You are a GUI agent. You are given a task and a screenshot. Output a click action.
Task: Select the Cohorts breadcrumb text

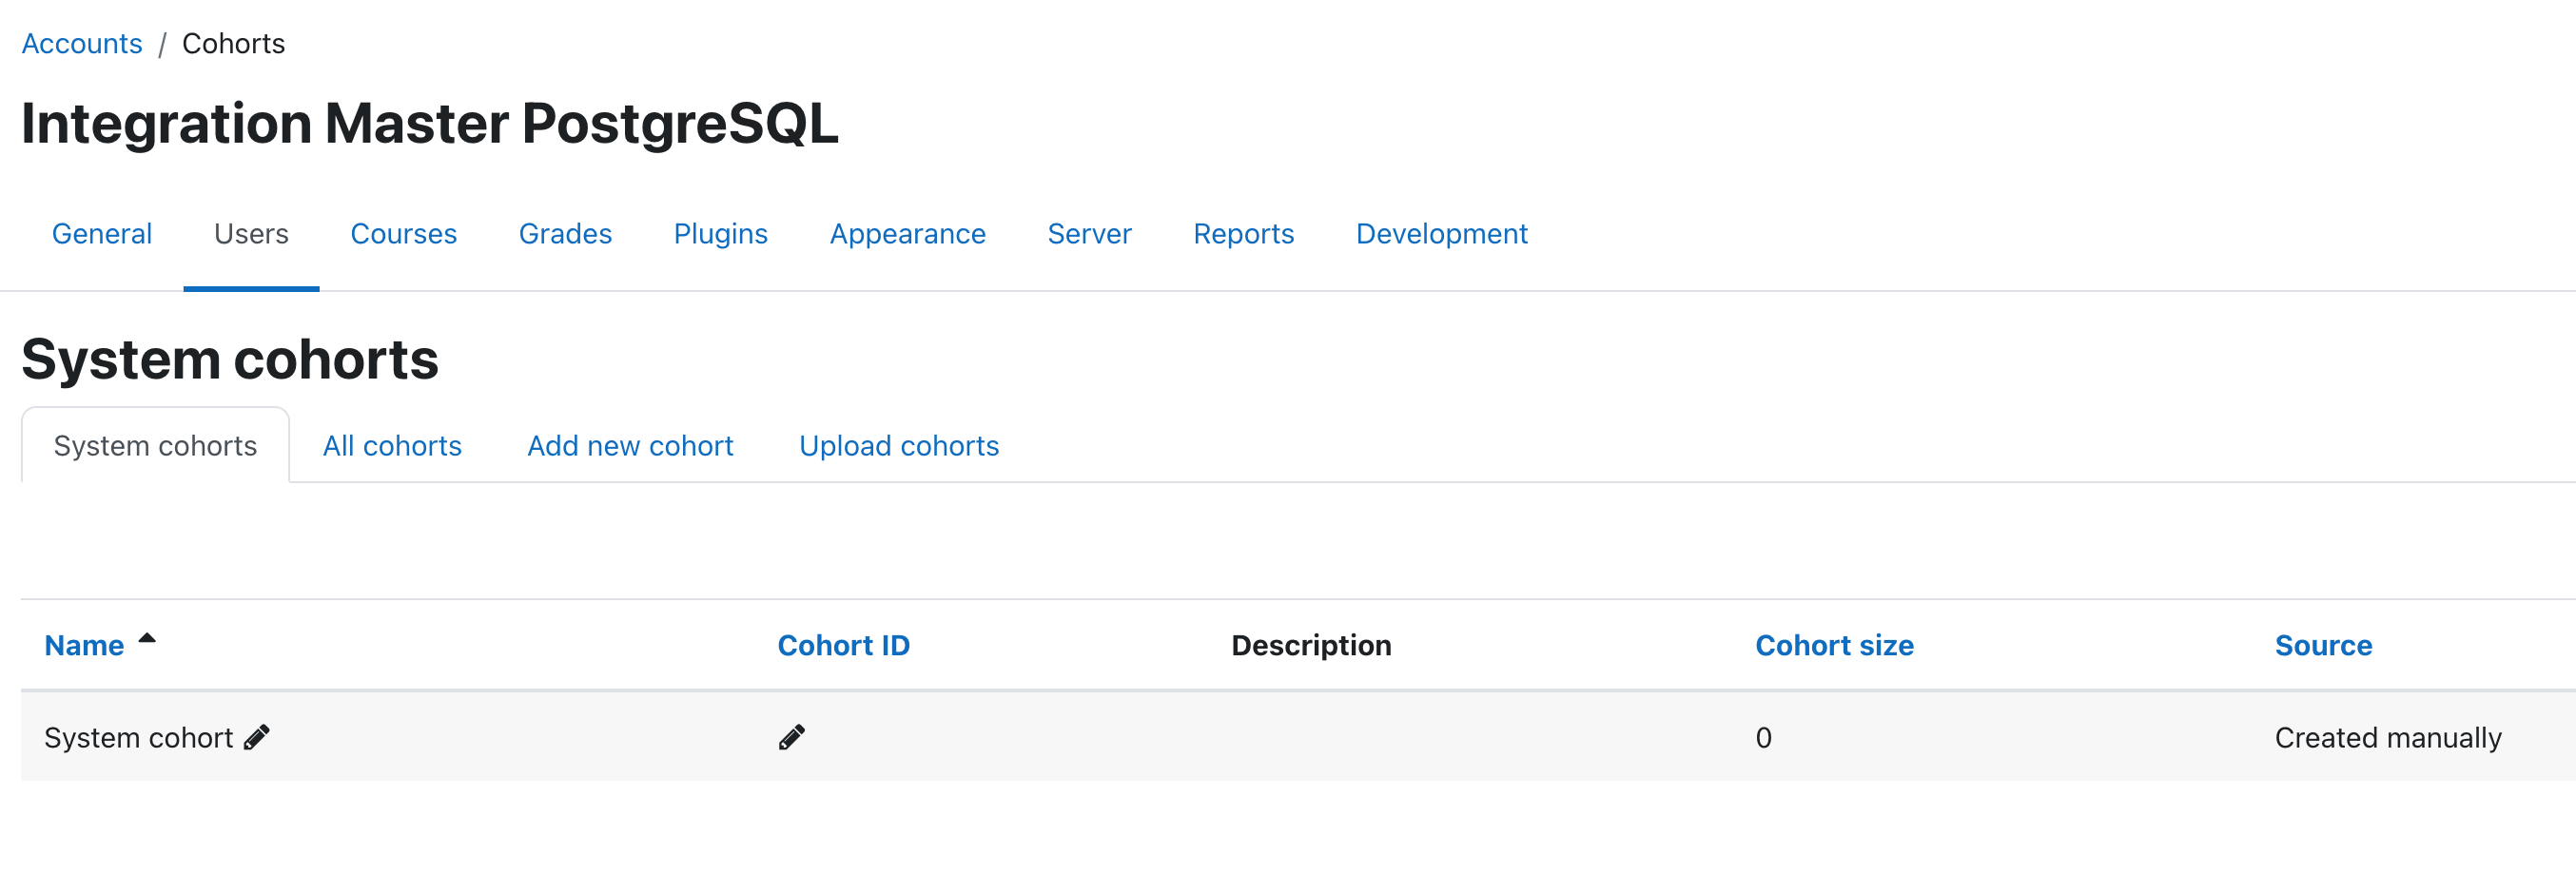(233, 44)
